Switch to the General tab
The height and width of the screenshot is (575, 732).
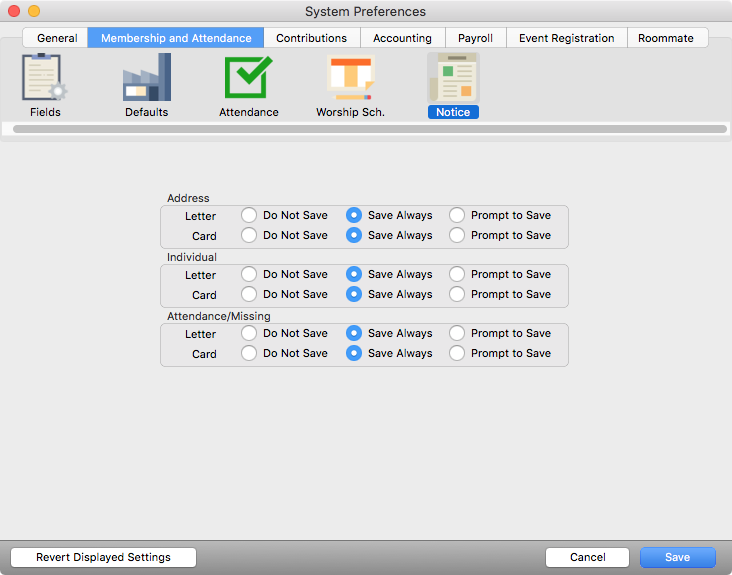tap(57, 38)
